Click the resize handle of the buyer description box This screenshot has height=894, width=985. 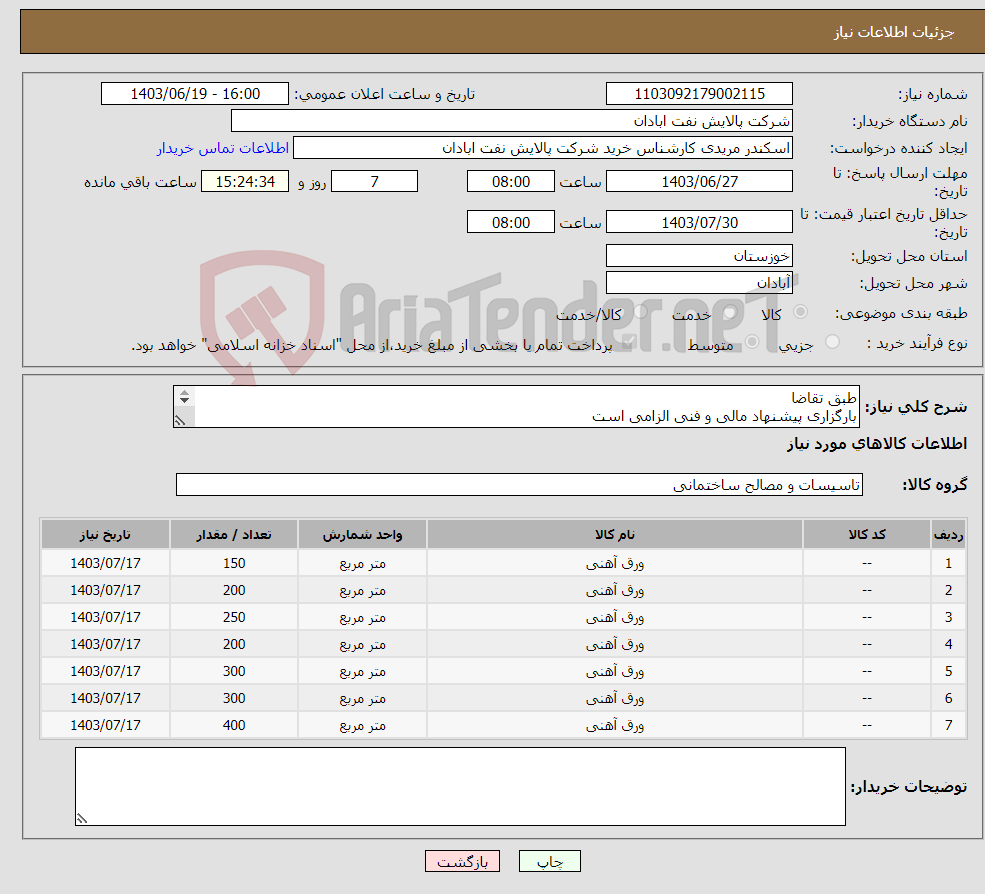pyautogui.click(x=82, y=819)
